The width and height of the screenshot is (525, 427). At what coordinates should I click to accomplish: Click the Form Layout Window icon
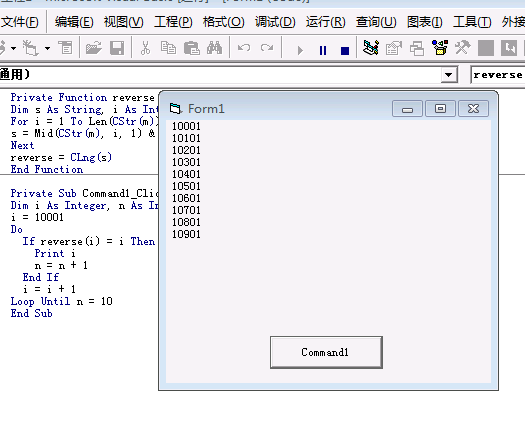pos(417,48)
